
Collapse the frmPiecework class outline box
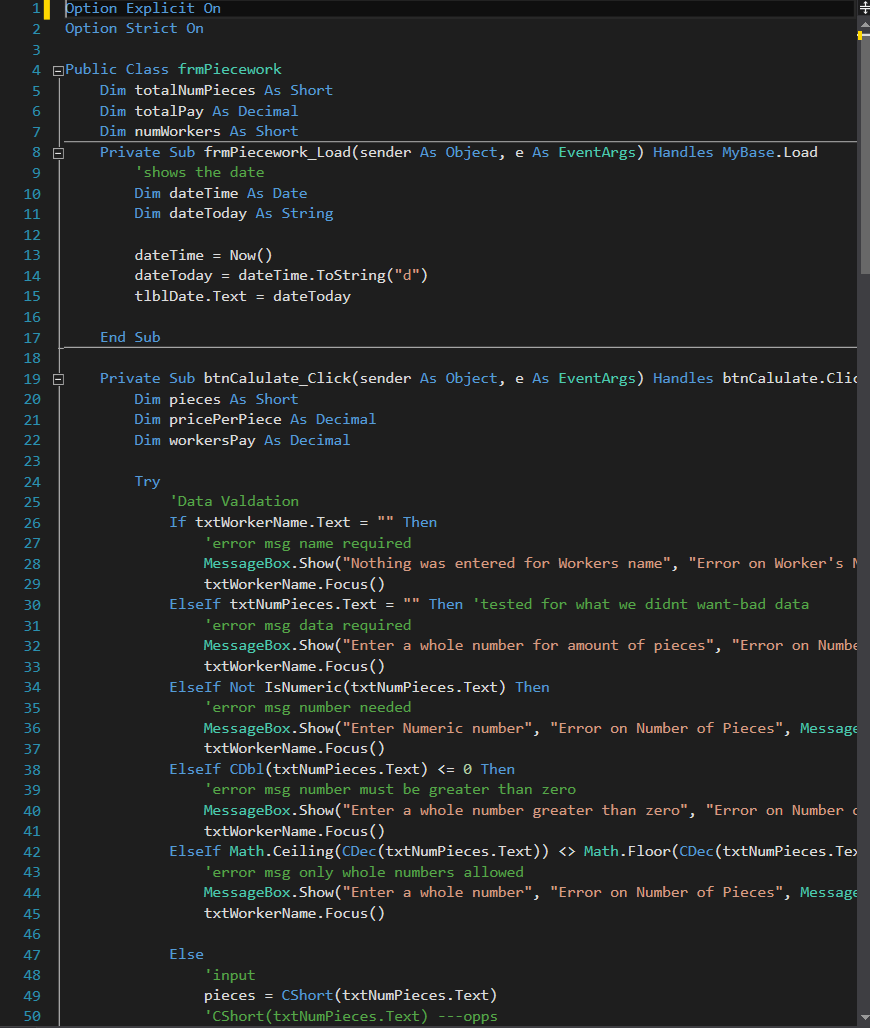coord(58,71)
